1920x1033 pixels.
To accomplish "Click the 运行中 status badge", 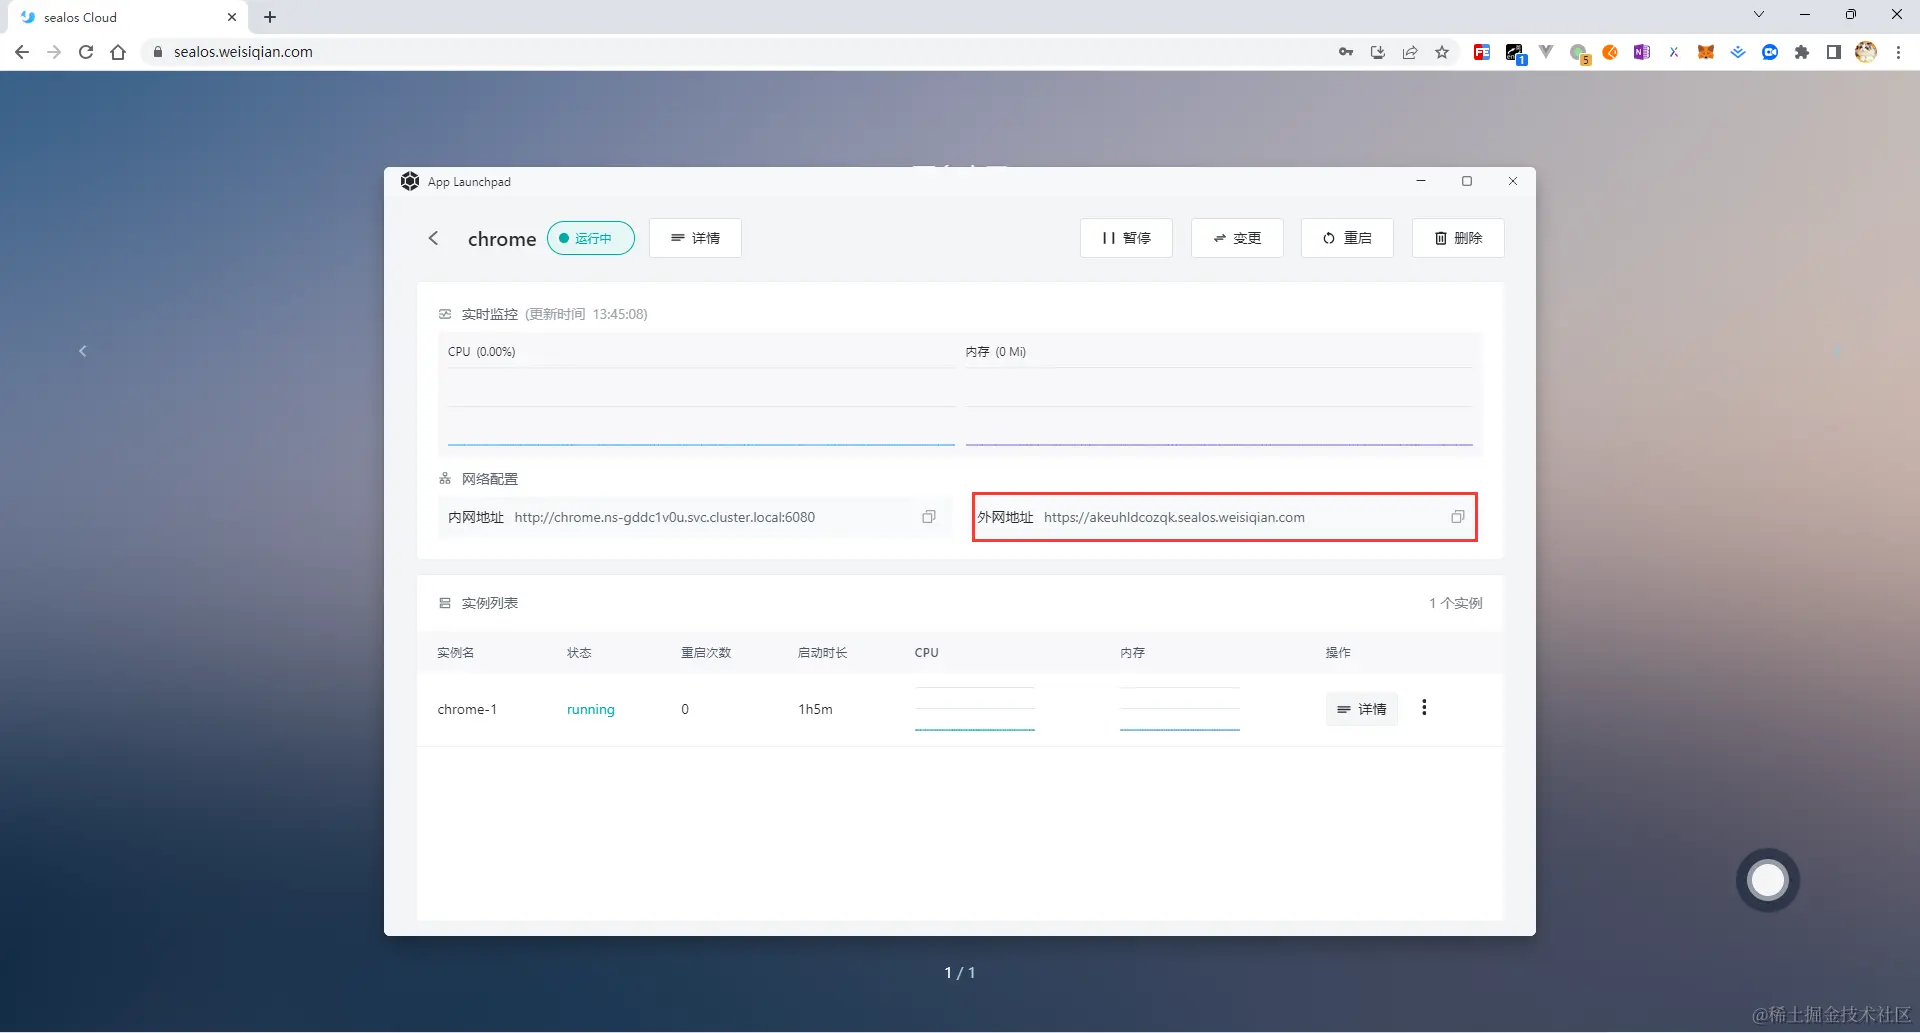I will [x=591, y=238].
